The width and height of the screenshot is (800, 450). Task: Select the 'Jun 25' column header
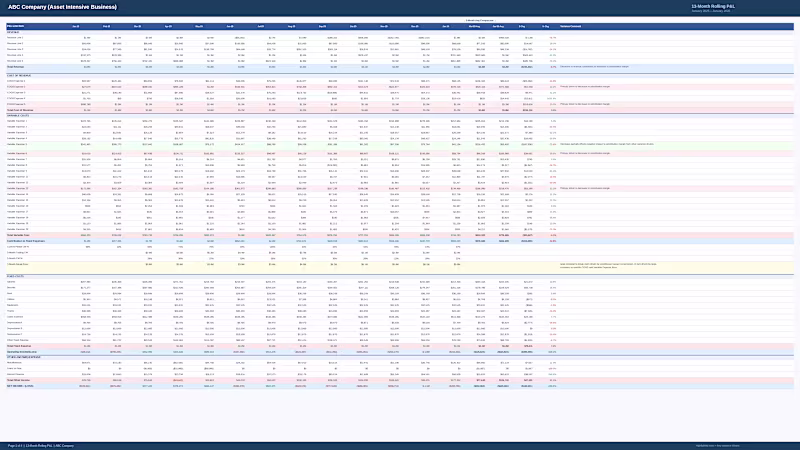coord(230,26)
